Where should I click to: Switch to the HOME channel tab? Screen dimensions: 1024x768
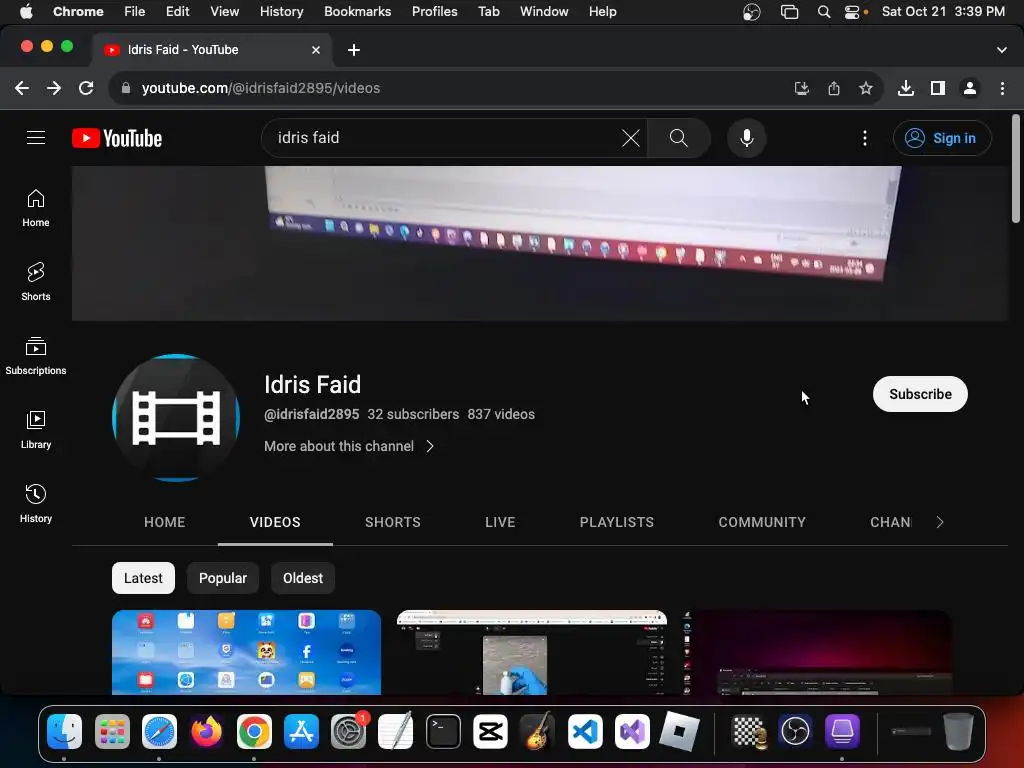coord(165,522)
